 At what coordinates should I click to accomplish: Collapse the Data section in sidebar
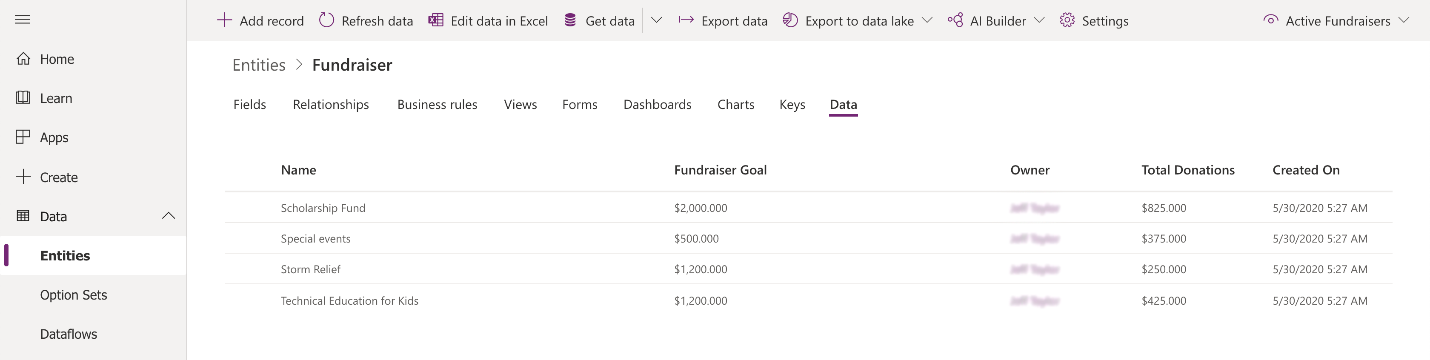click(168, 216)
